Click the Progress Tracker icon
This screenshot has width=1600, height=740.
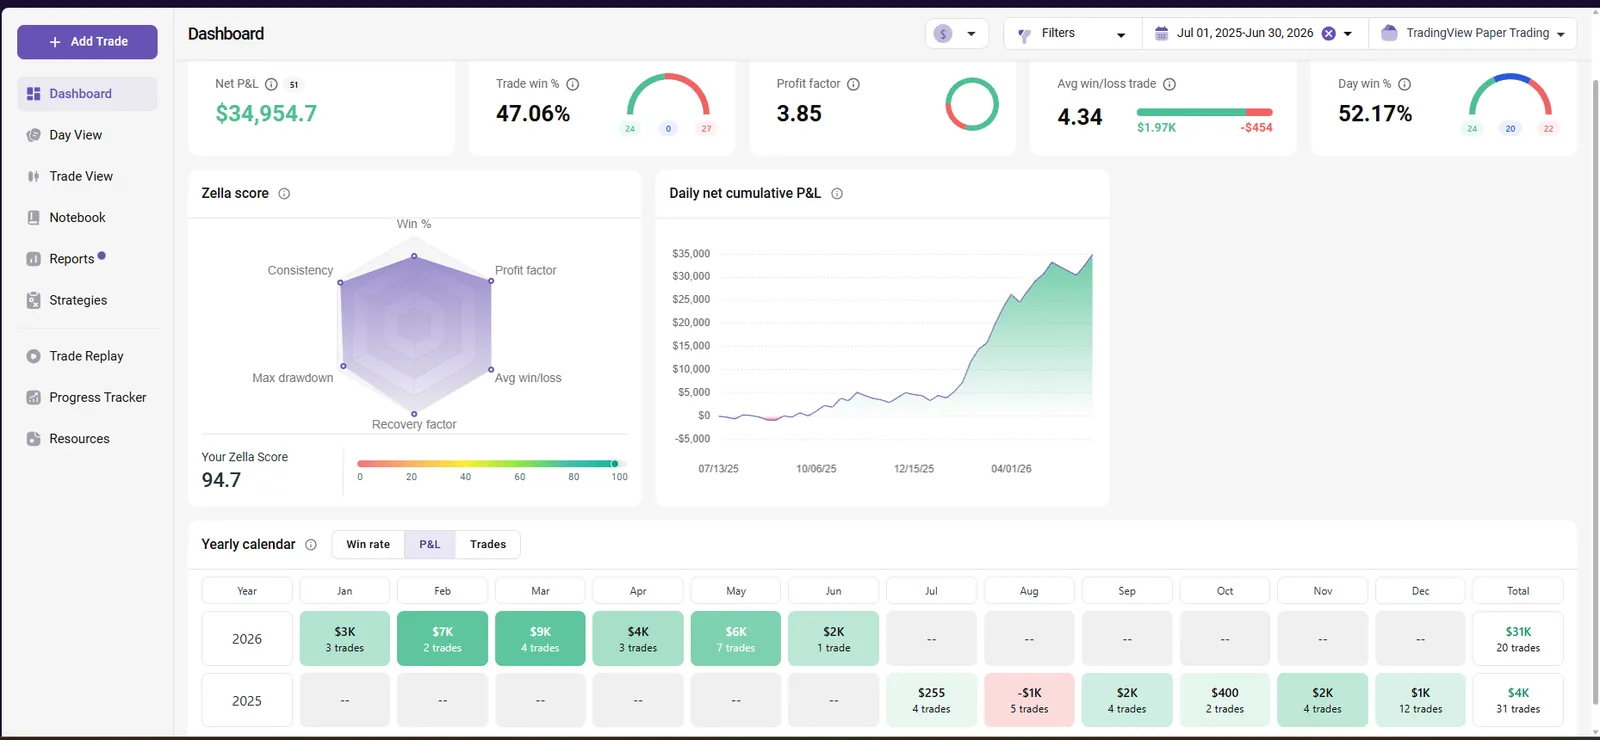[33, 397]
